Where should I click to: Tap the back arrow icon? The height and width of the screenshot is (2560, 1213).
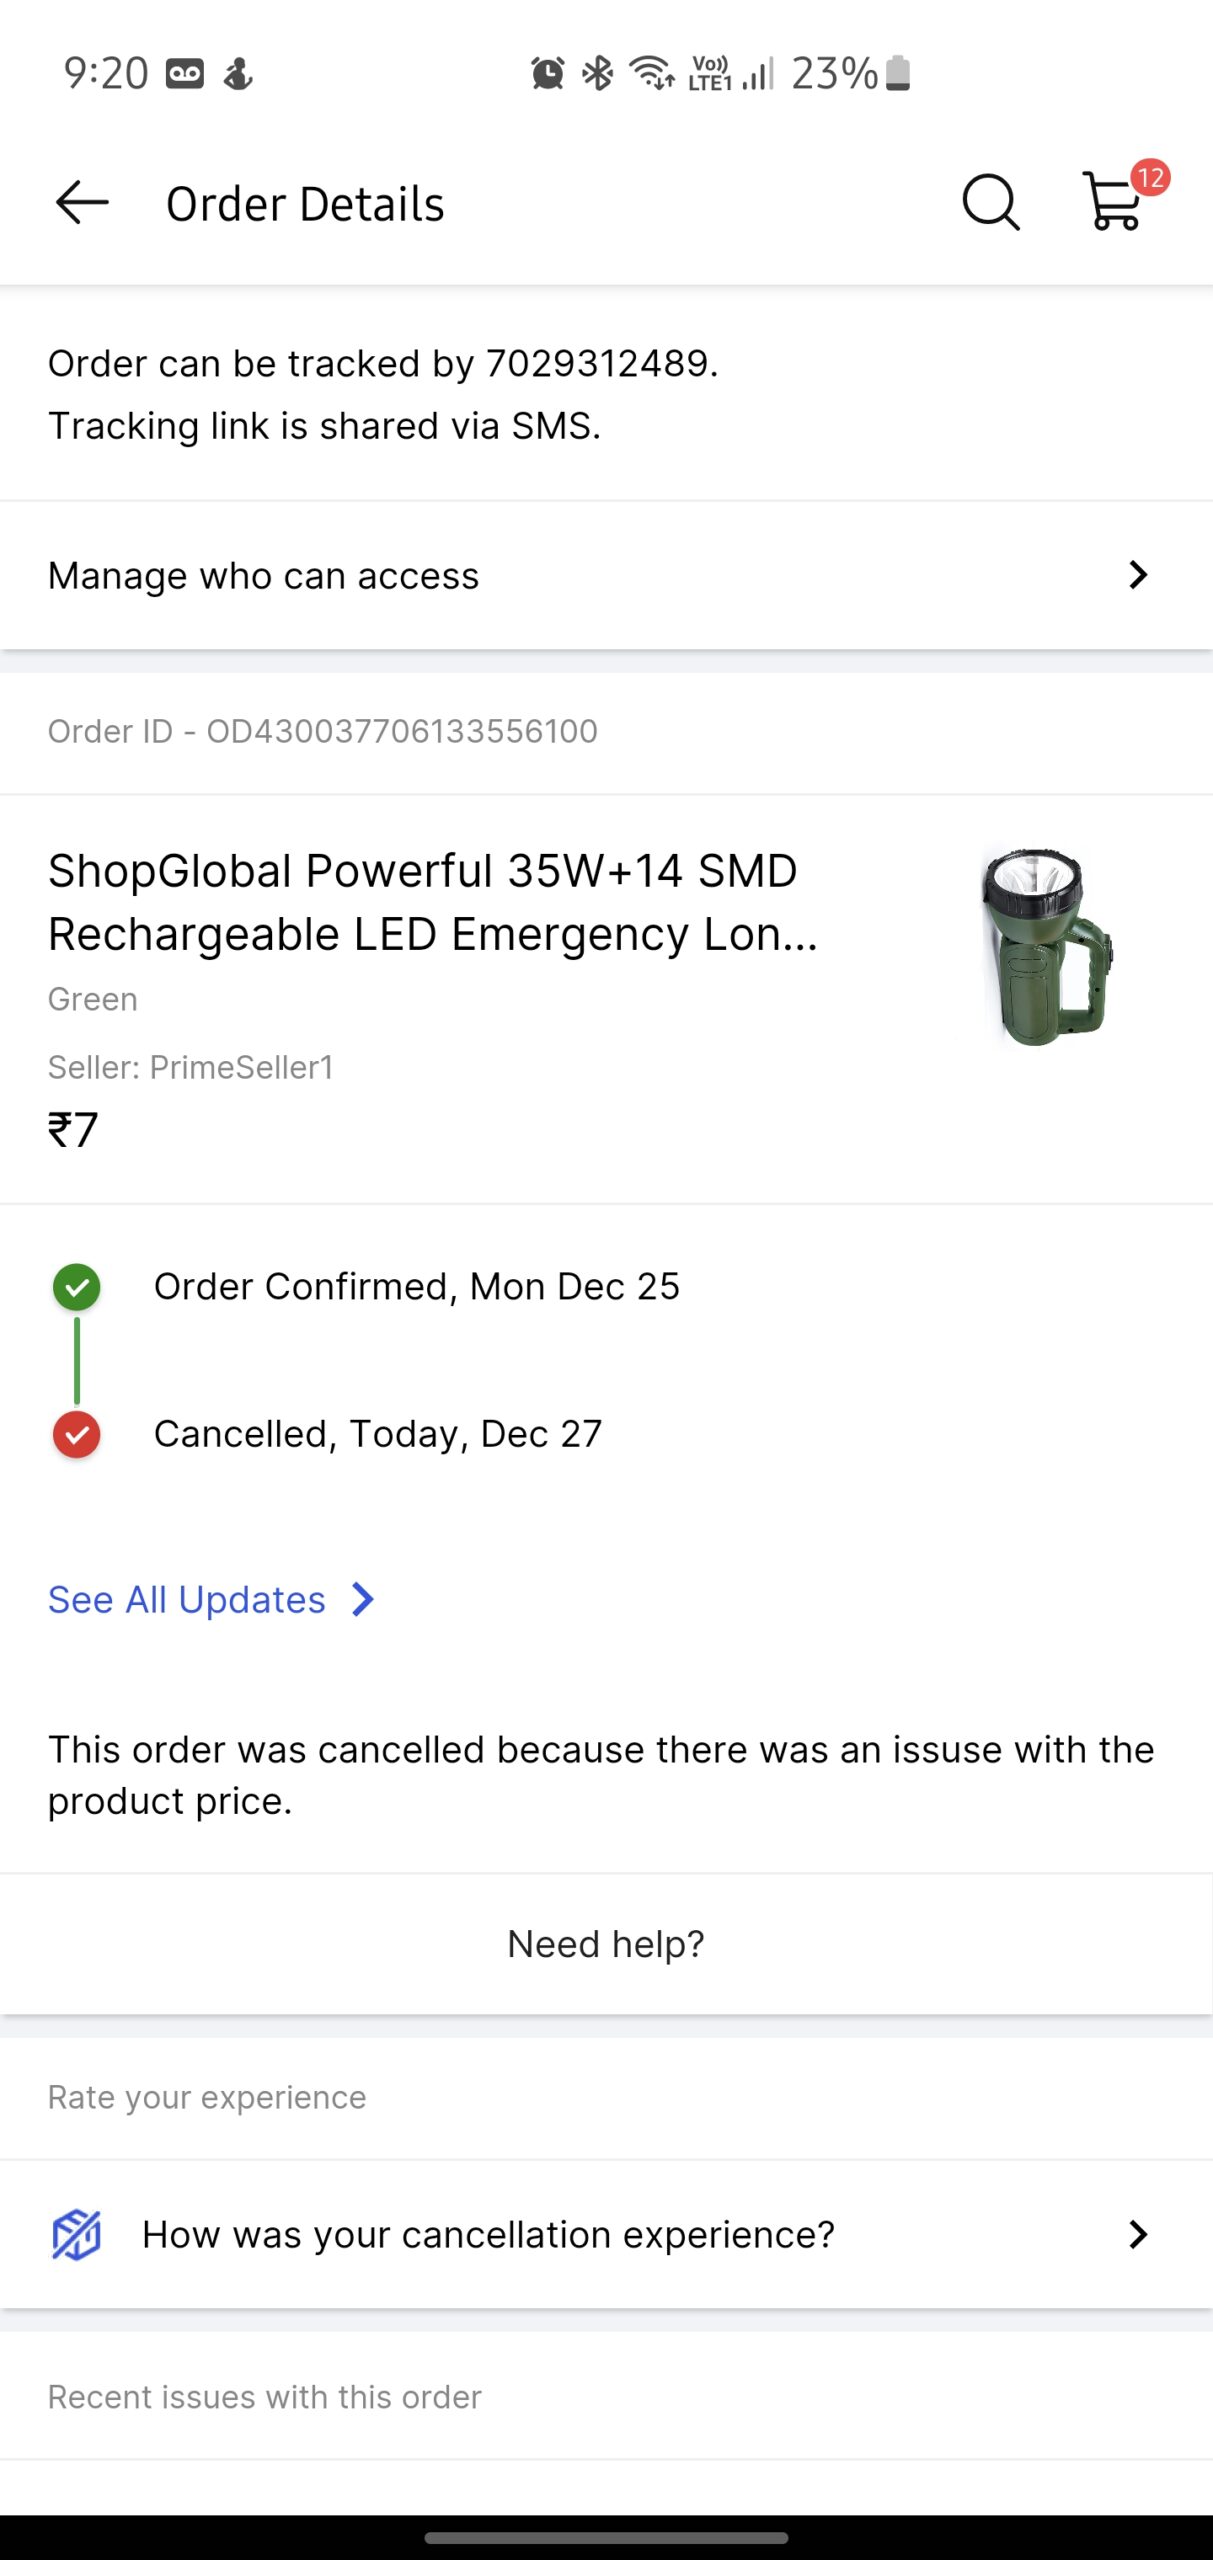[x=81, y=203]
